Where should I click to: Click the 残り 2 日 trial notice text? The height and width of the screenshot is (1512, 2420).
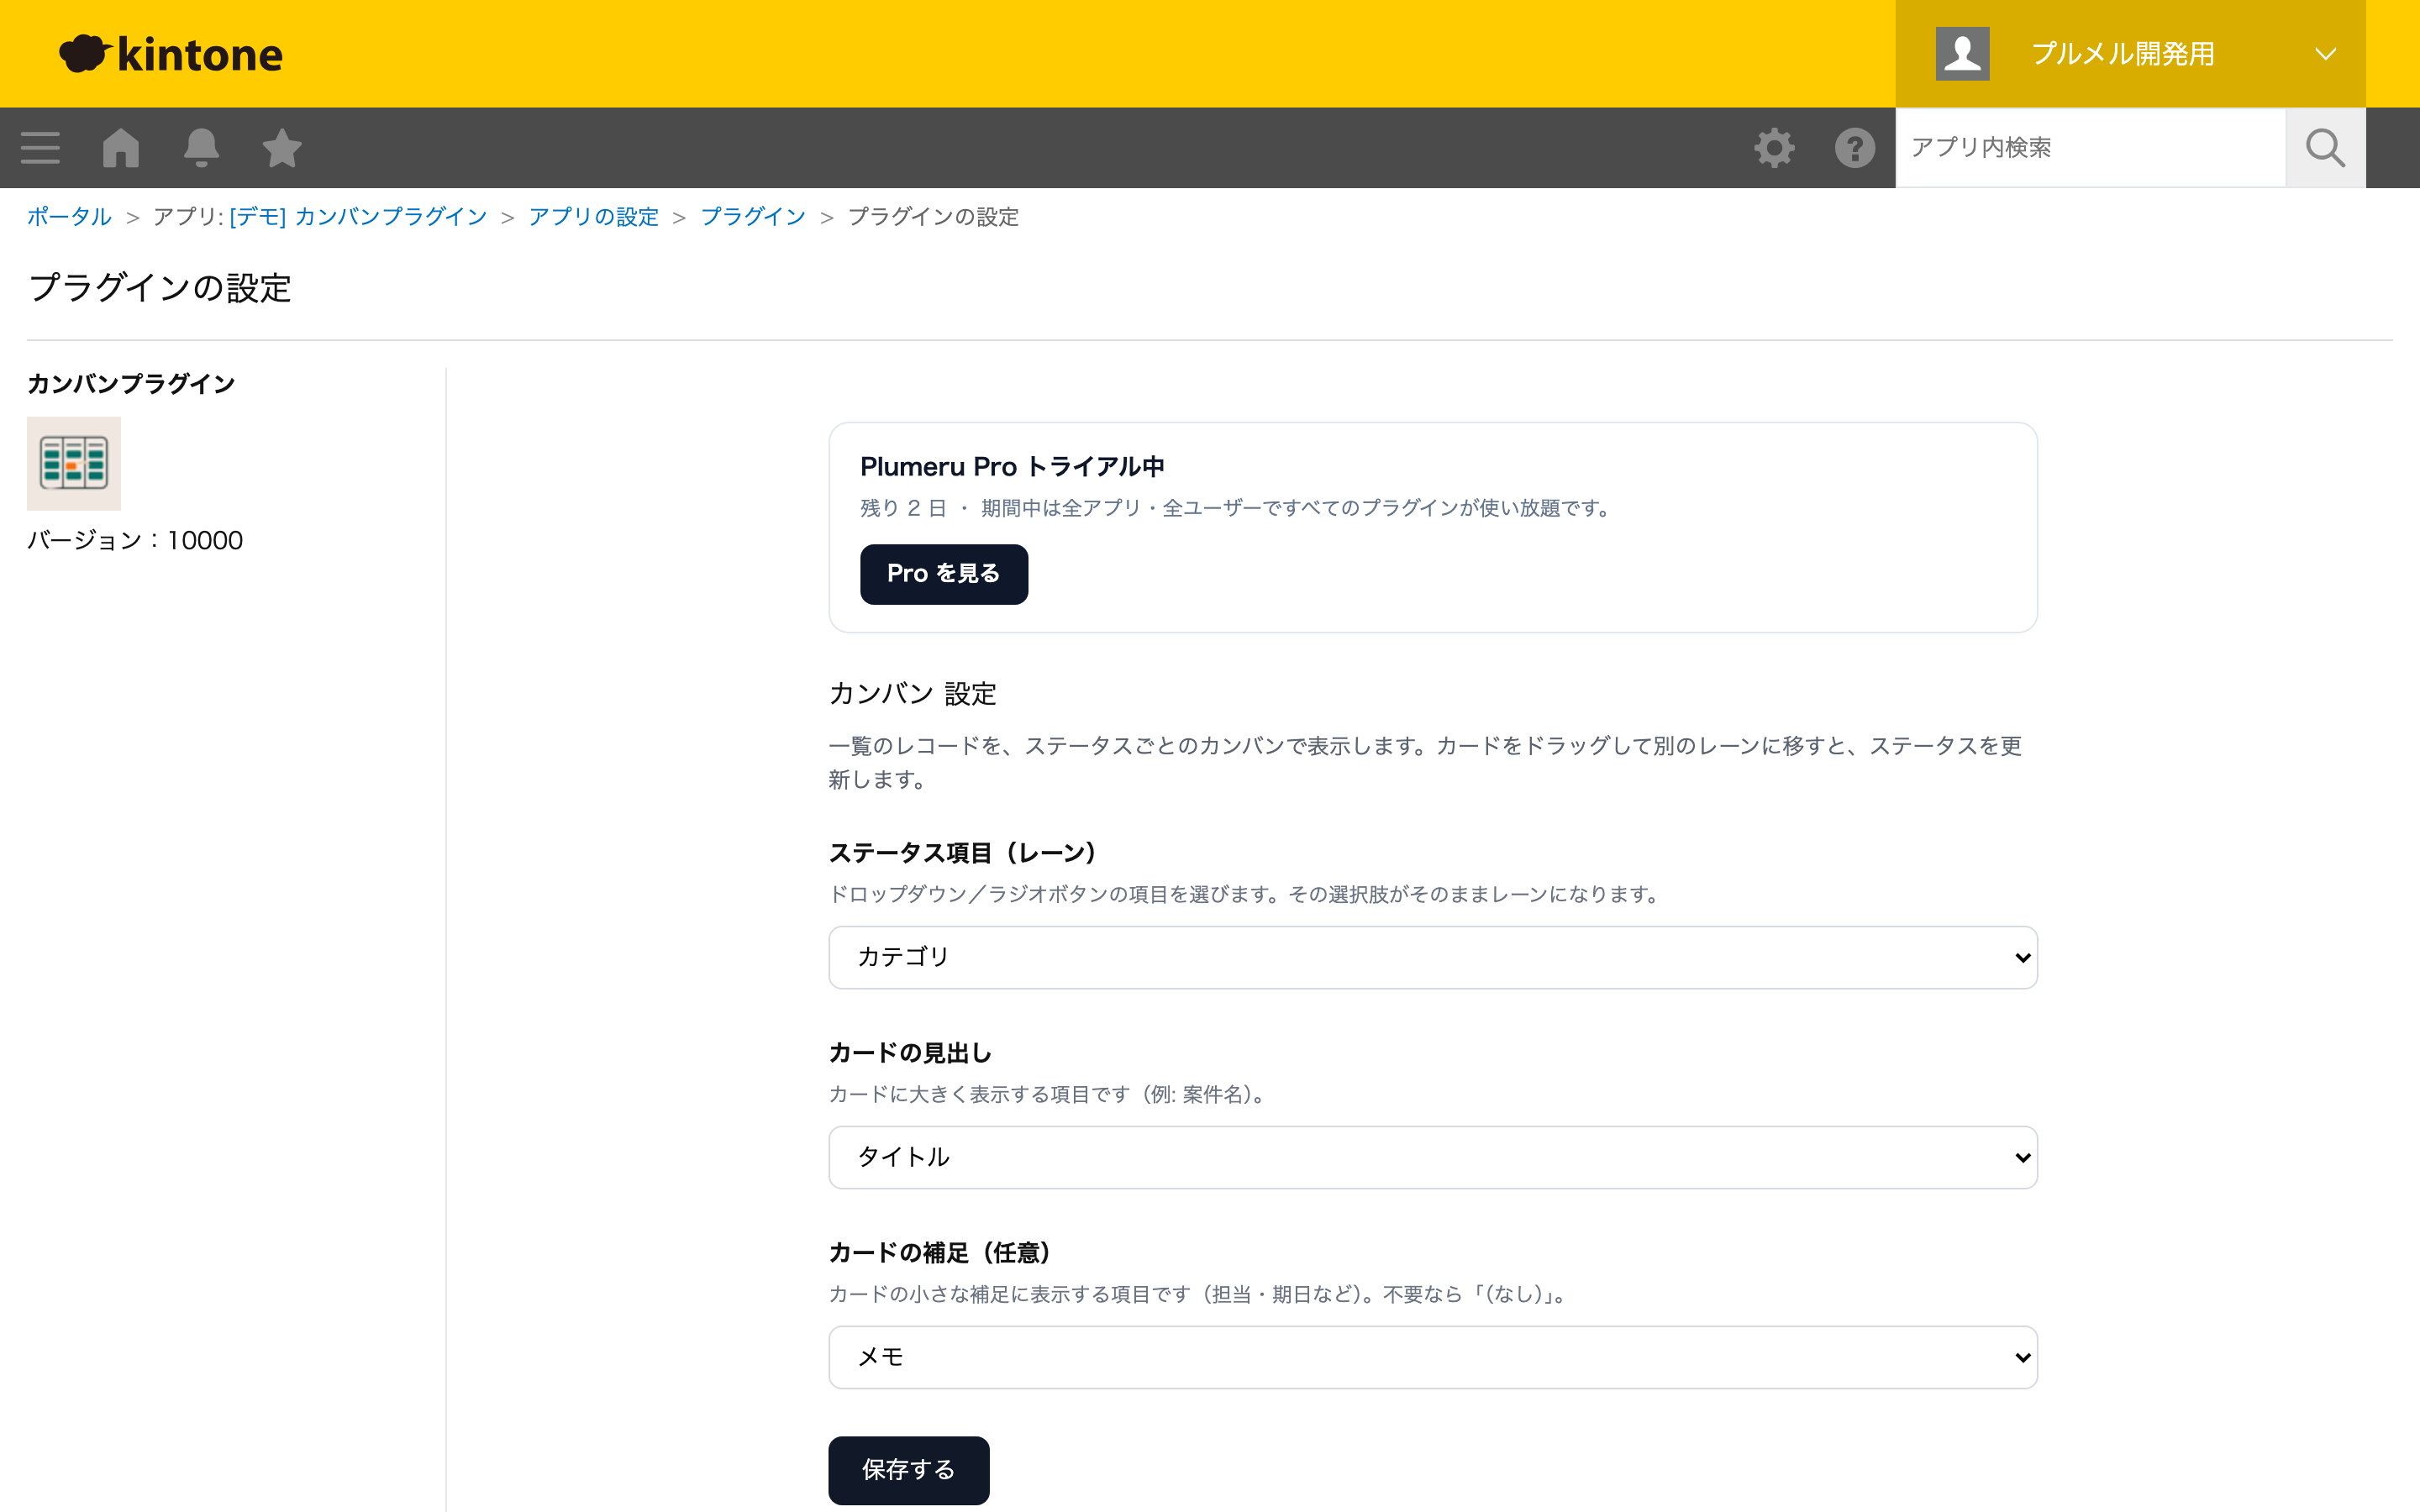[1237, 508]
